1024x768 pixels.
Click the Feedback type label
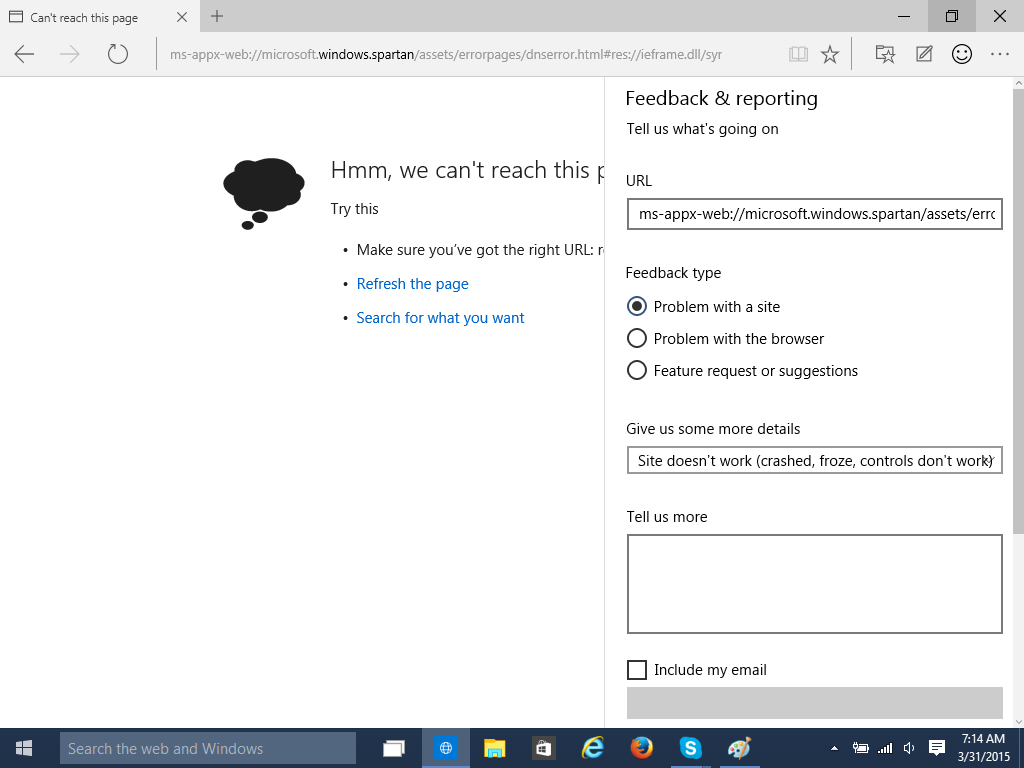tap(673, 273)
